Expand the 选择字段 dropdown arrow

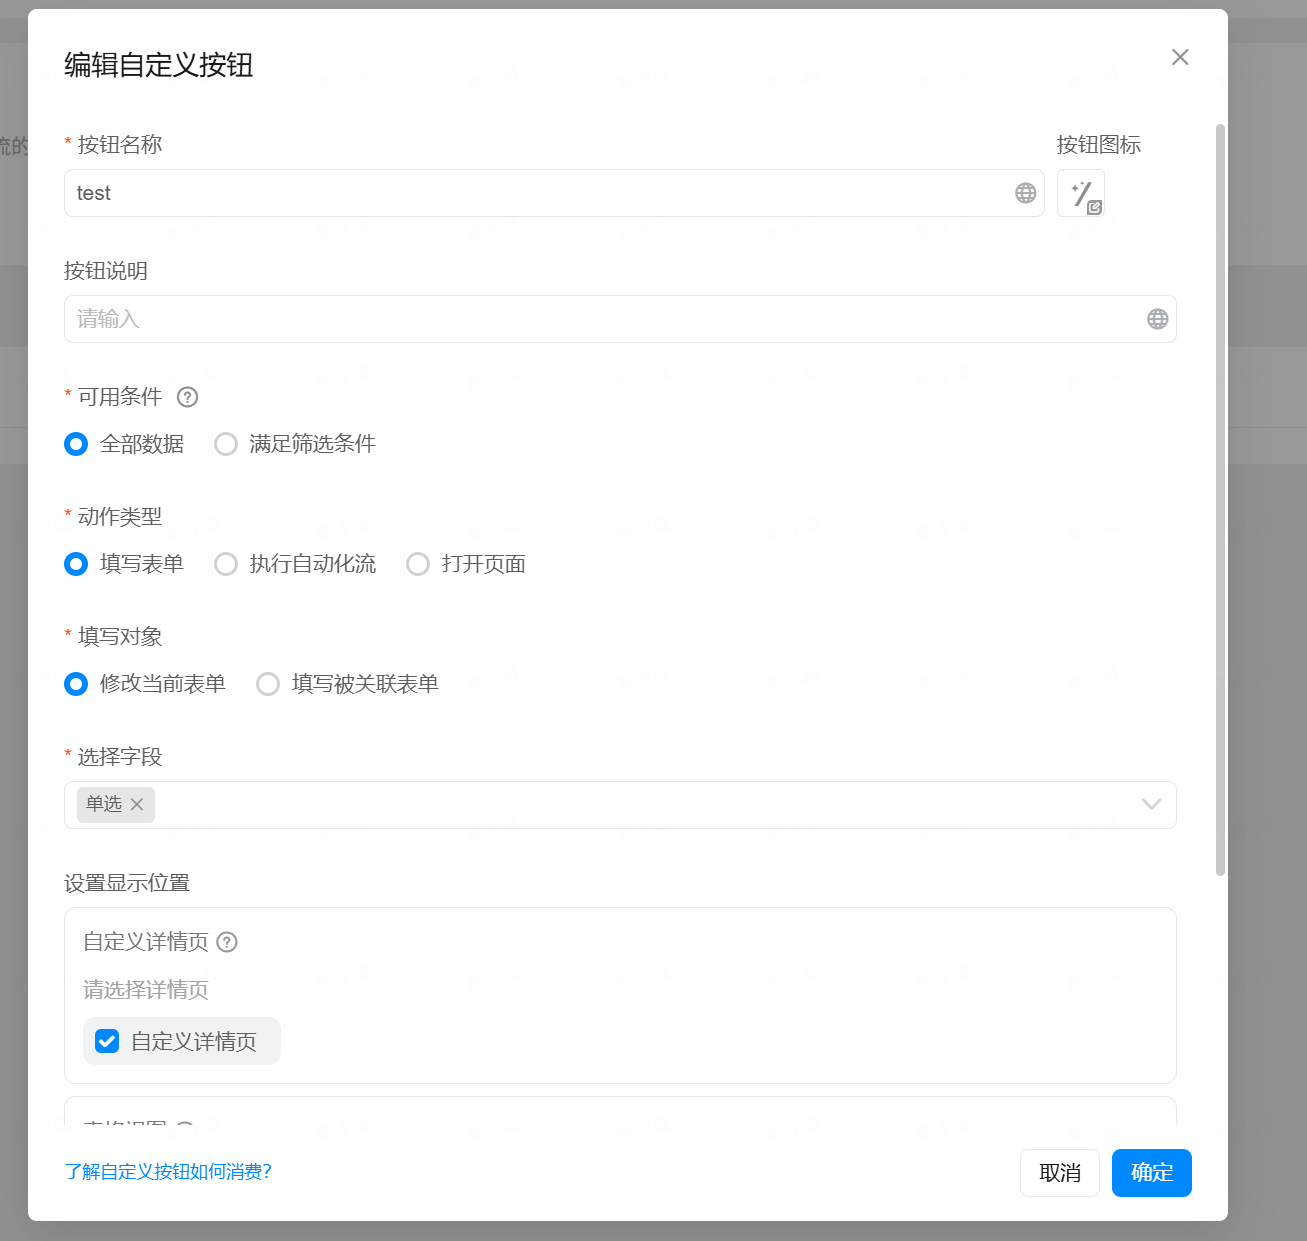click(1151, 804)
